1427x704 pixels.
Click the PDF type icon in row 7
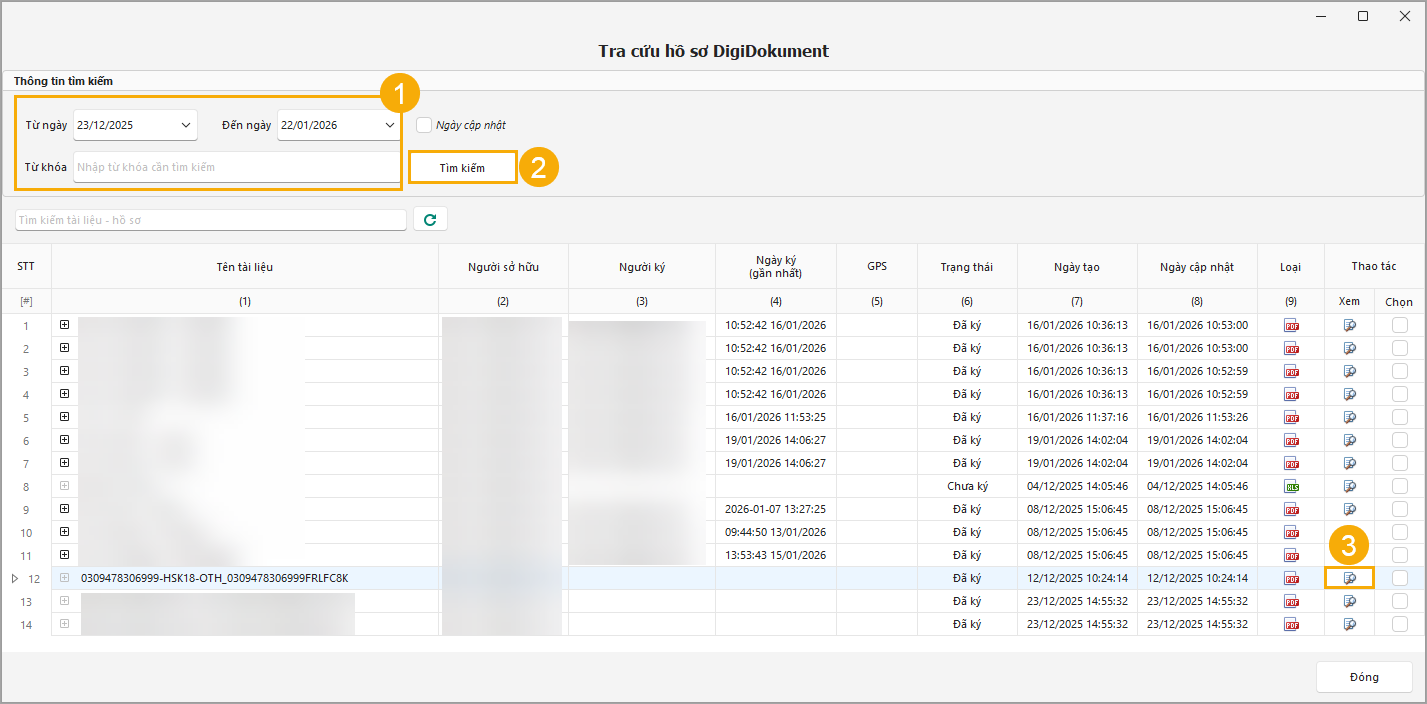click(x=1291, y=463)
